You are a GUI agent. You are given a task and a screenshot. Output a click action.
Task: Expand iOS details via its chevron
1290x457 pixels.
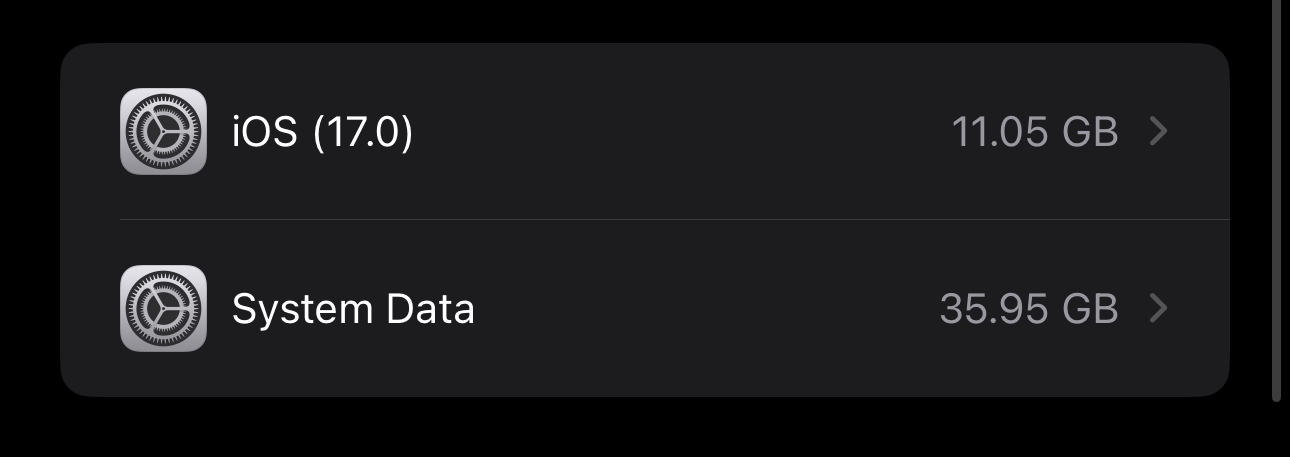tap(1158, 132)
